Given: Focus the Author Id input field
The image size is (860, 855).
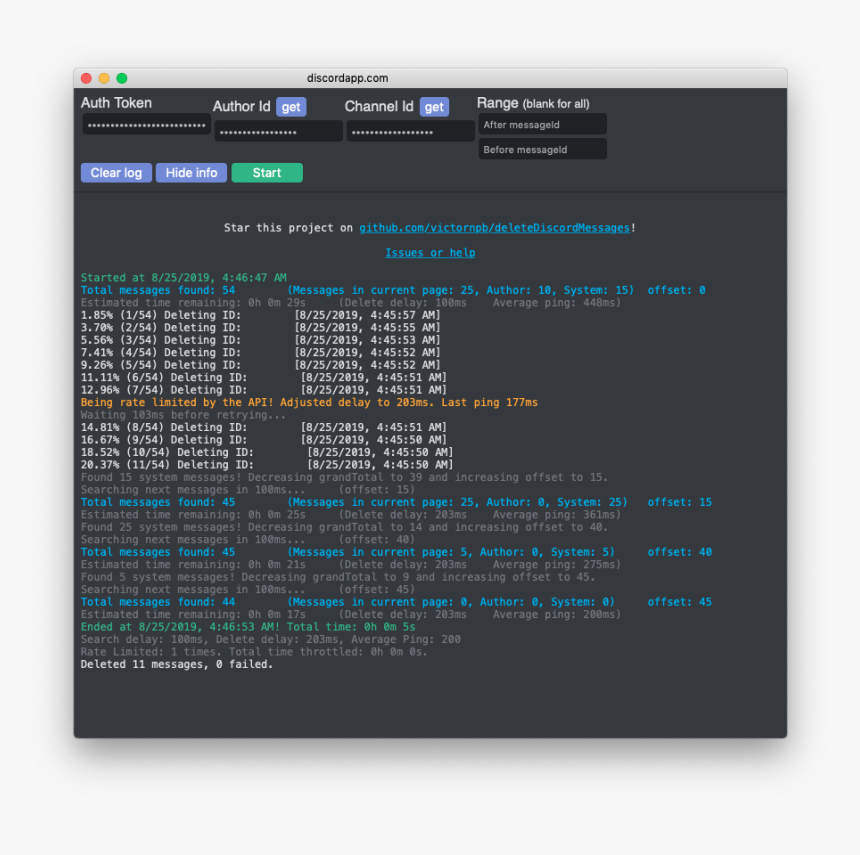Looking at the screenshot, I should tap(279, 132).
